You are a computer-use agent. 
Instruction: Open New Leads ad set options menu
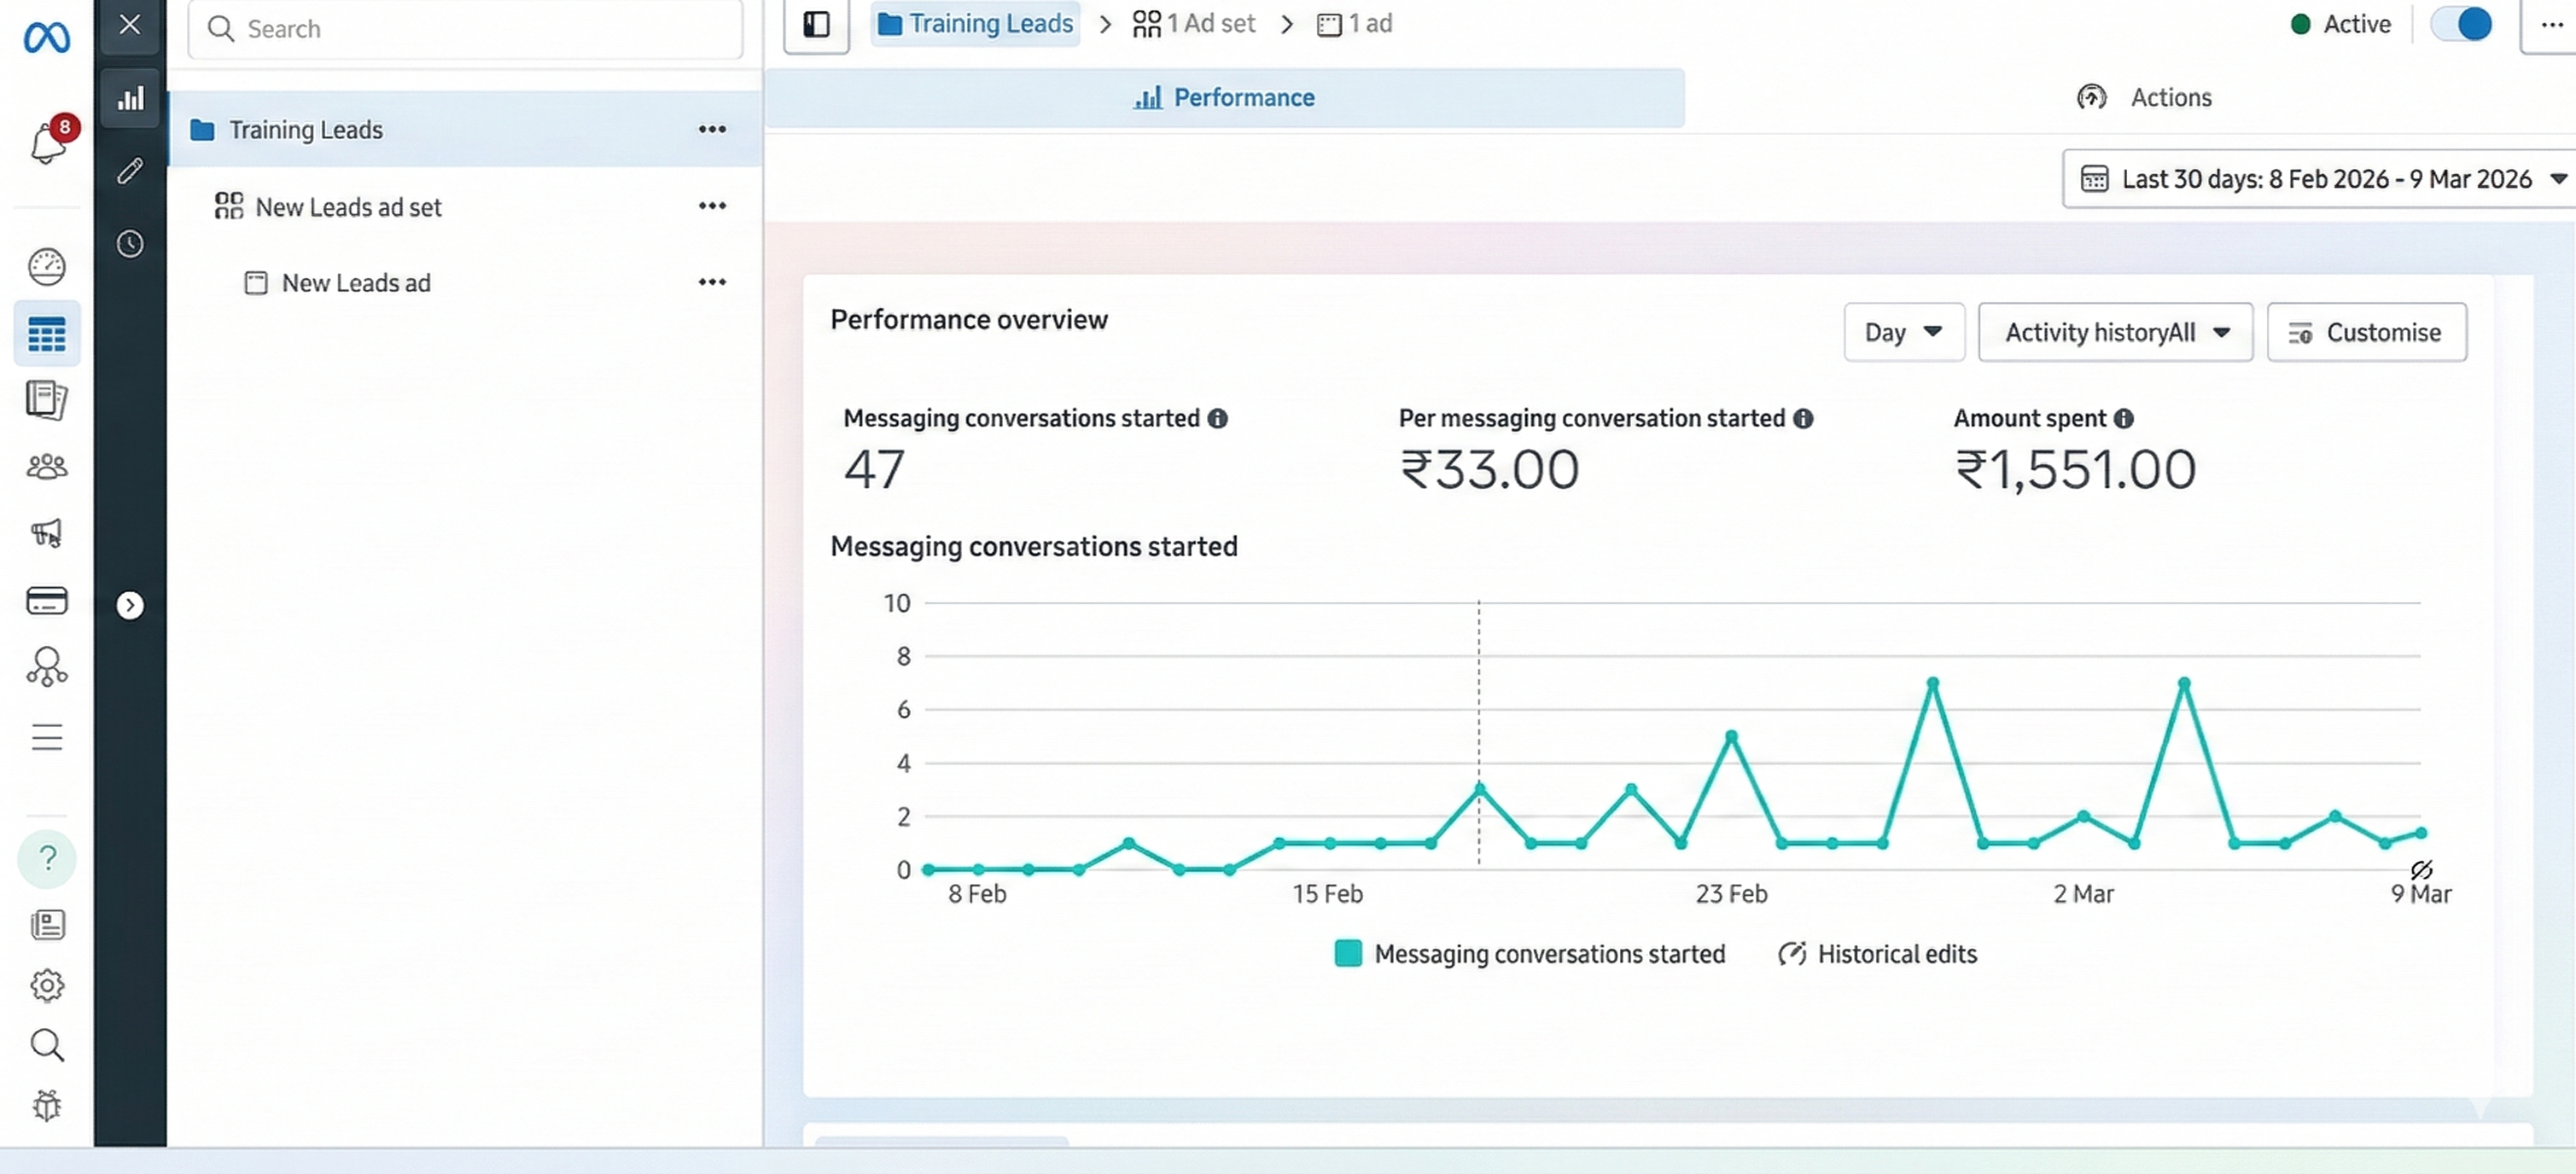click(x=712, y=206)
